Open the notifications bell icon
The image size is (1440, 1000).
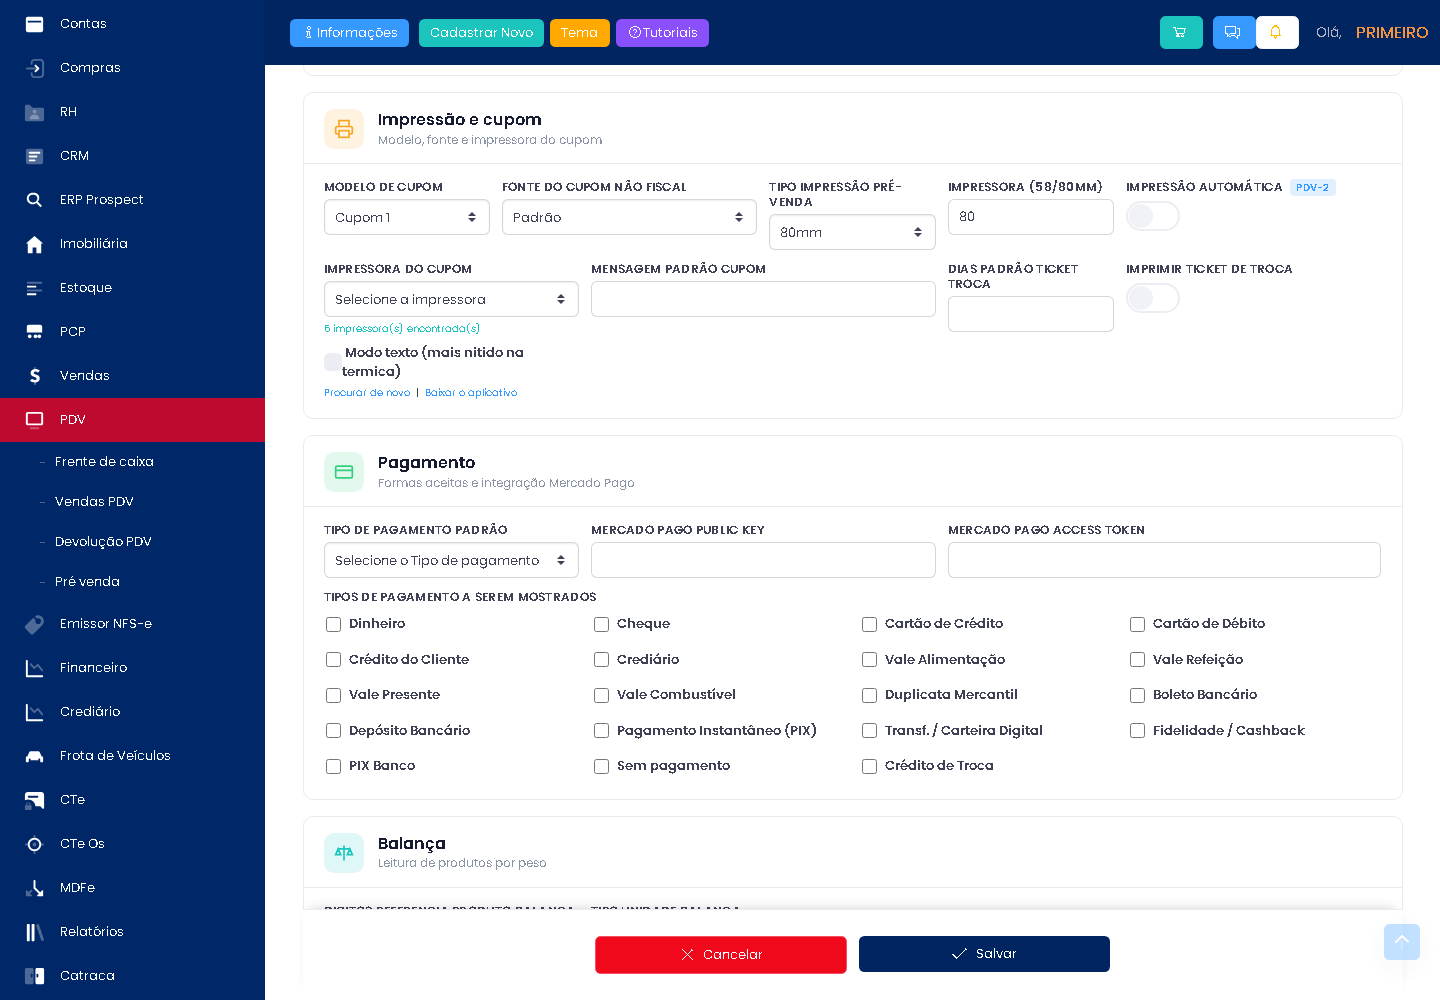coord(1276,32)
